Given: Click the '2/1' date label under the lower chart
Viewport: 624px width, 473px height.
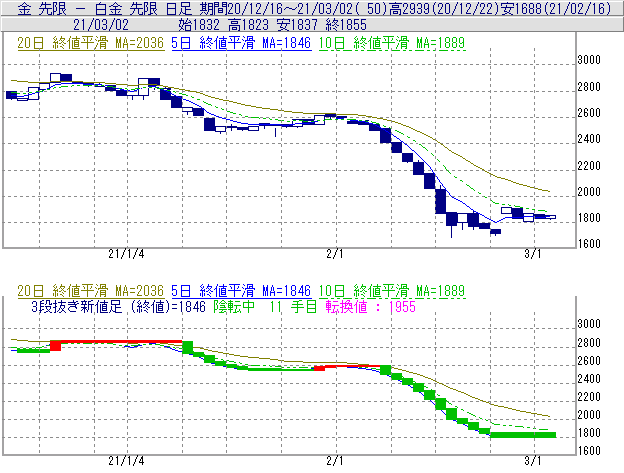Looking at the screenshot, I should click(335, 461).
